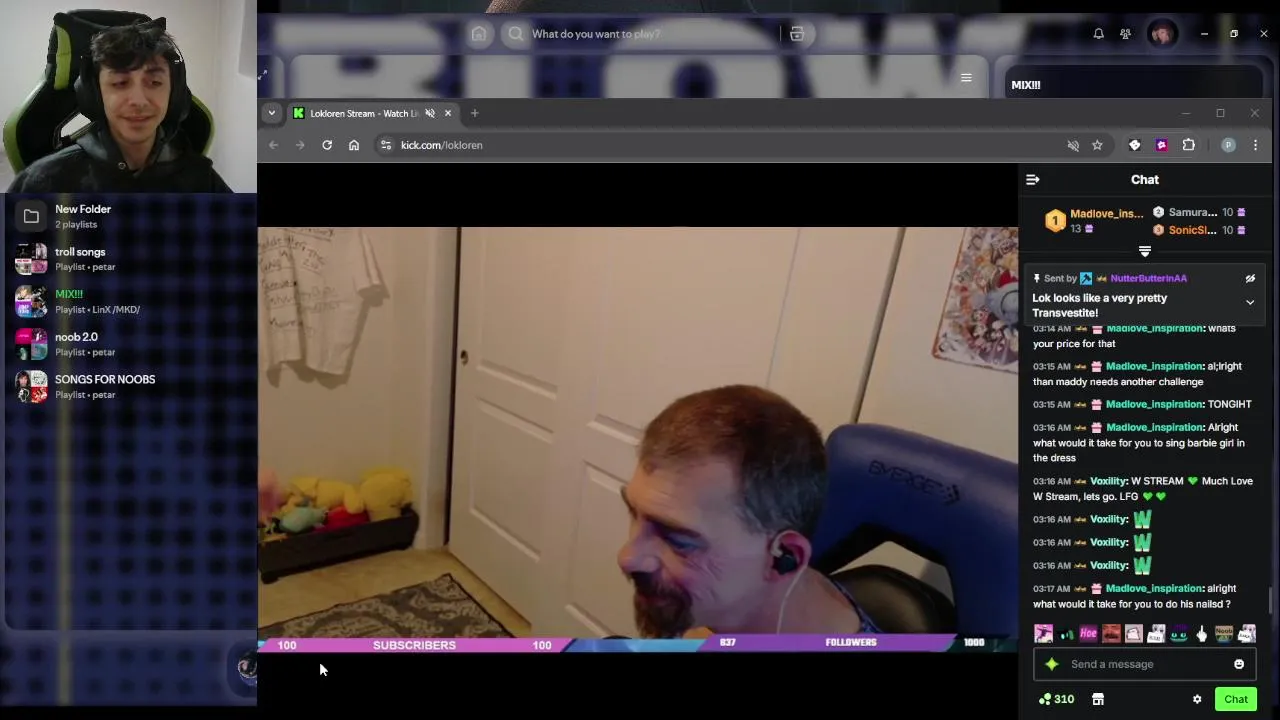Open second gifter Samura... entry

coord(1198,212)
